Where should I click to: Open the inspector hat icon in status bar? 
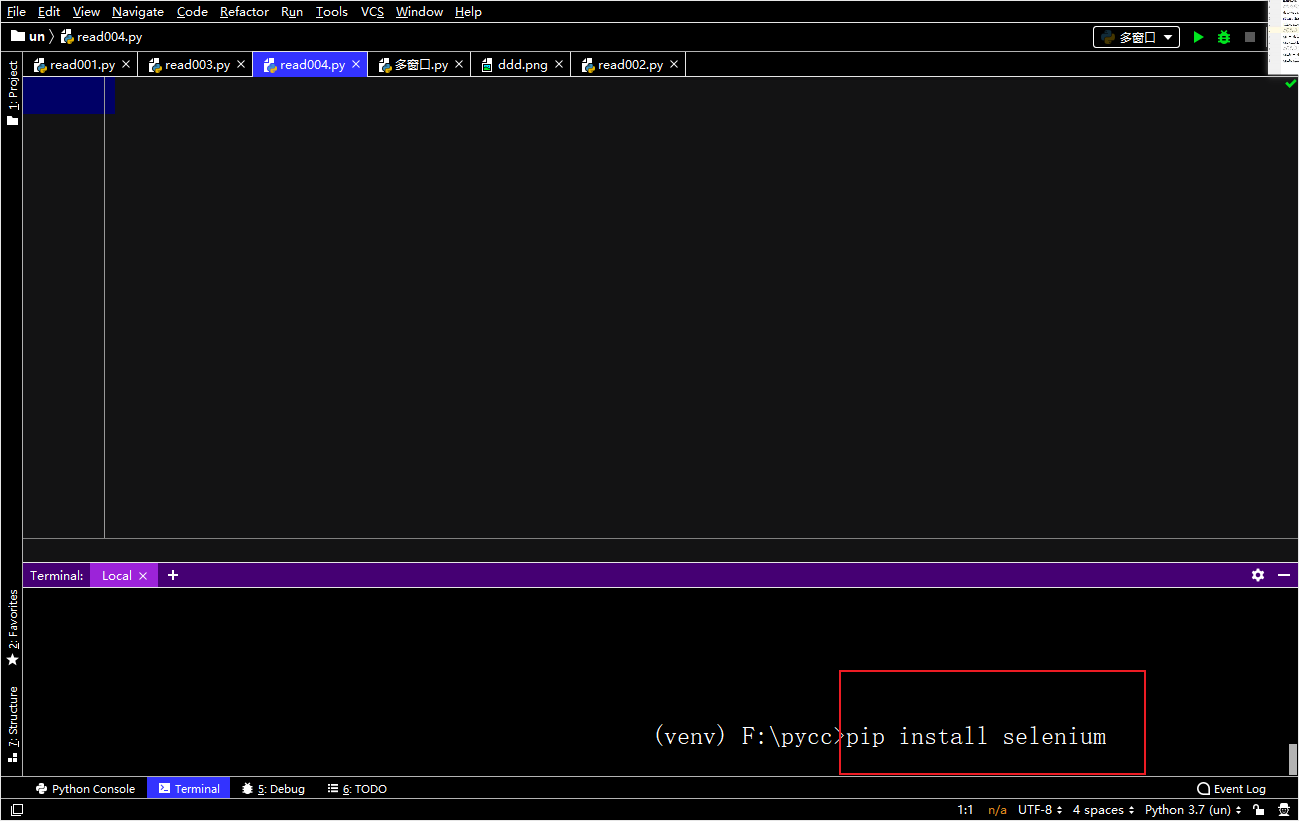[1283, 810]
